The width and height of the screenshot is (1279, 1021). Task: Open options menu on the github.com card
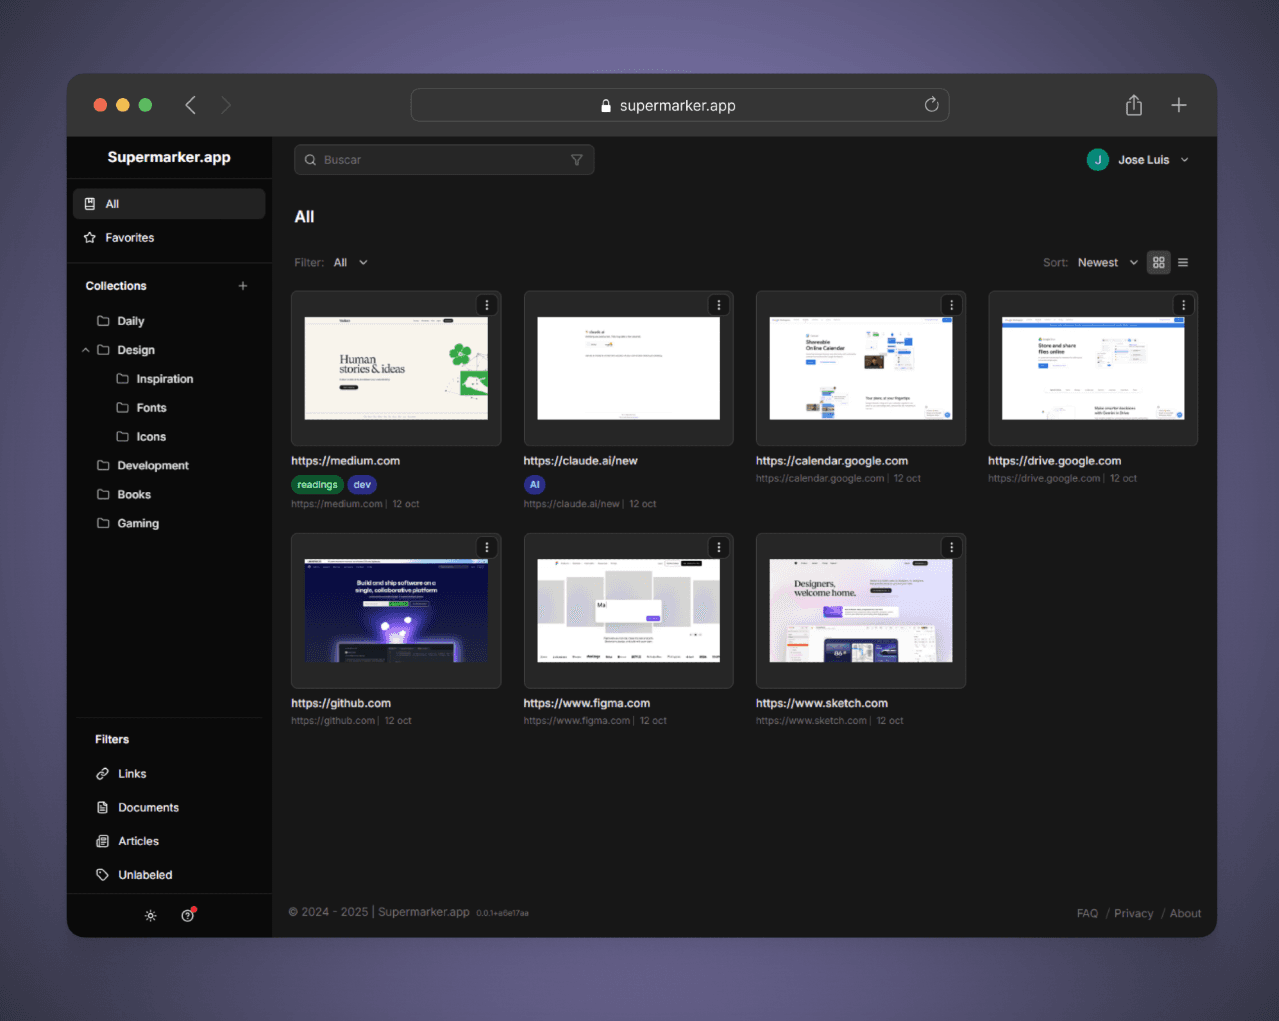coord(487,547)
